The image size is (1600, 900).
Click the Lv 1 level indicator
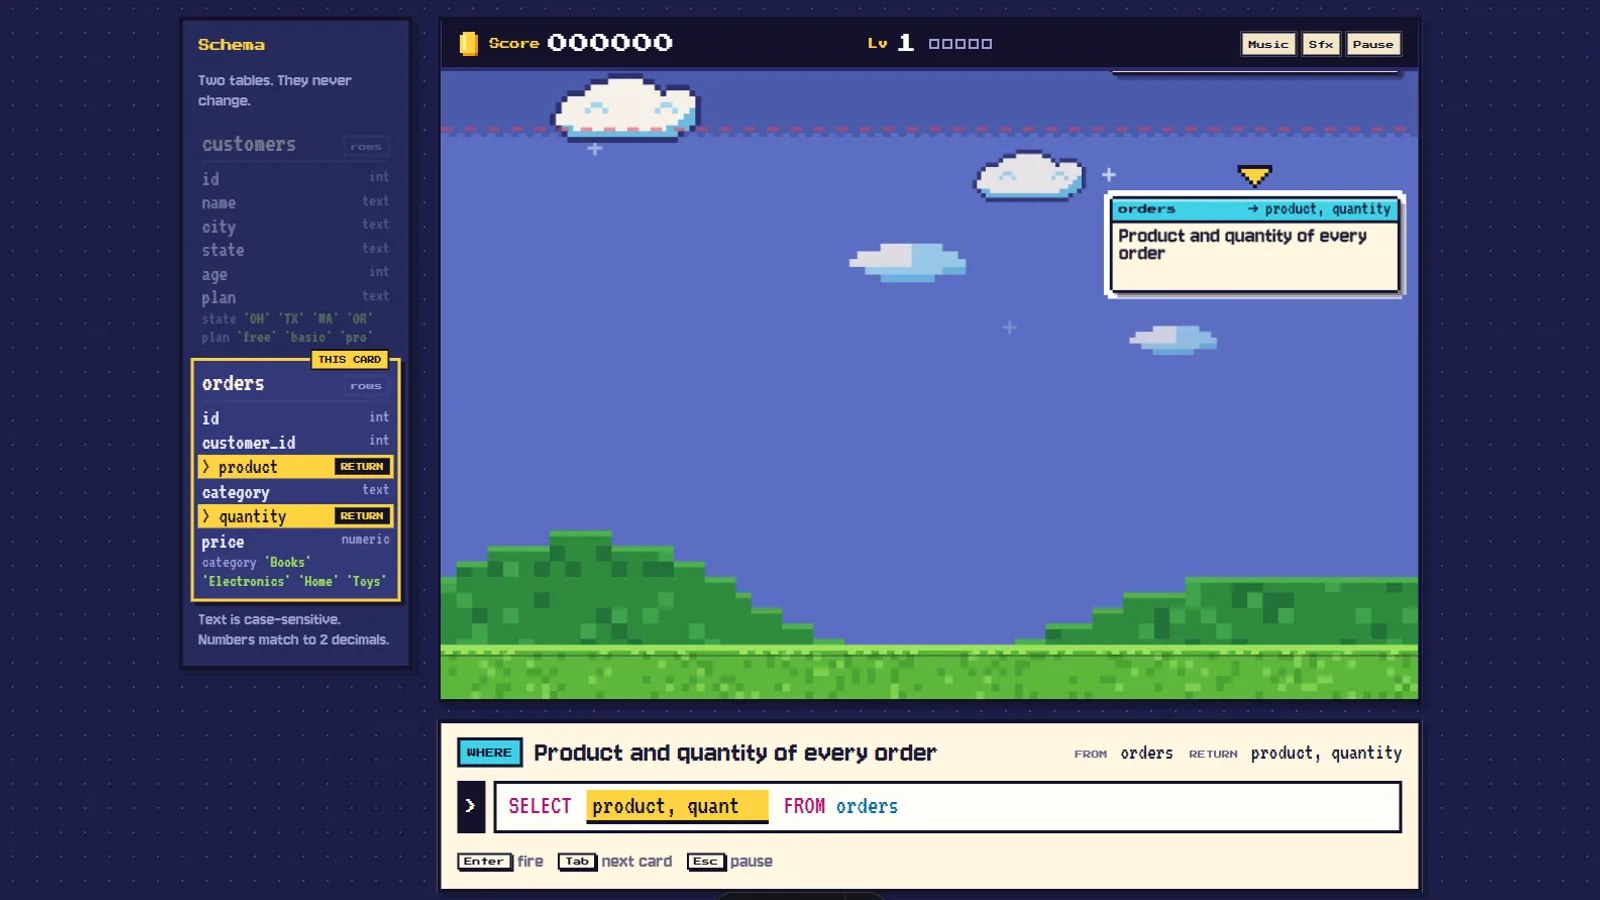pyautogui.click(x=890, y=43)
